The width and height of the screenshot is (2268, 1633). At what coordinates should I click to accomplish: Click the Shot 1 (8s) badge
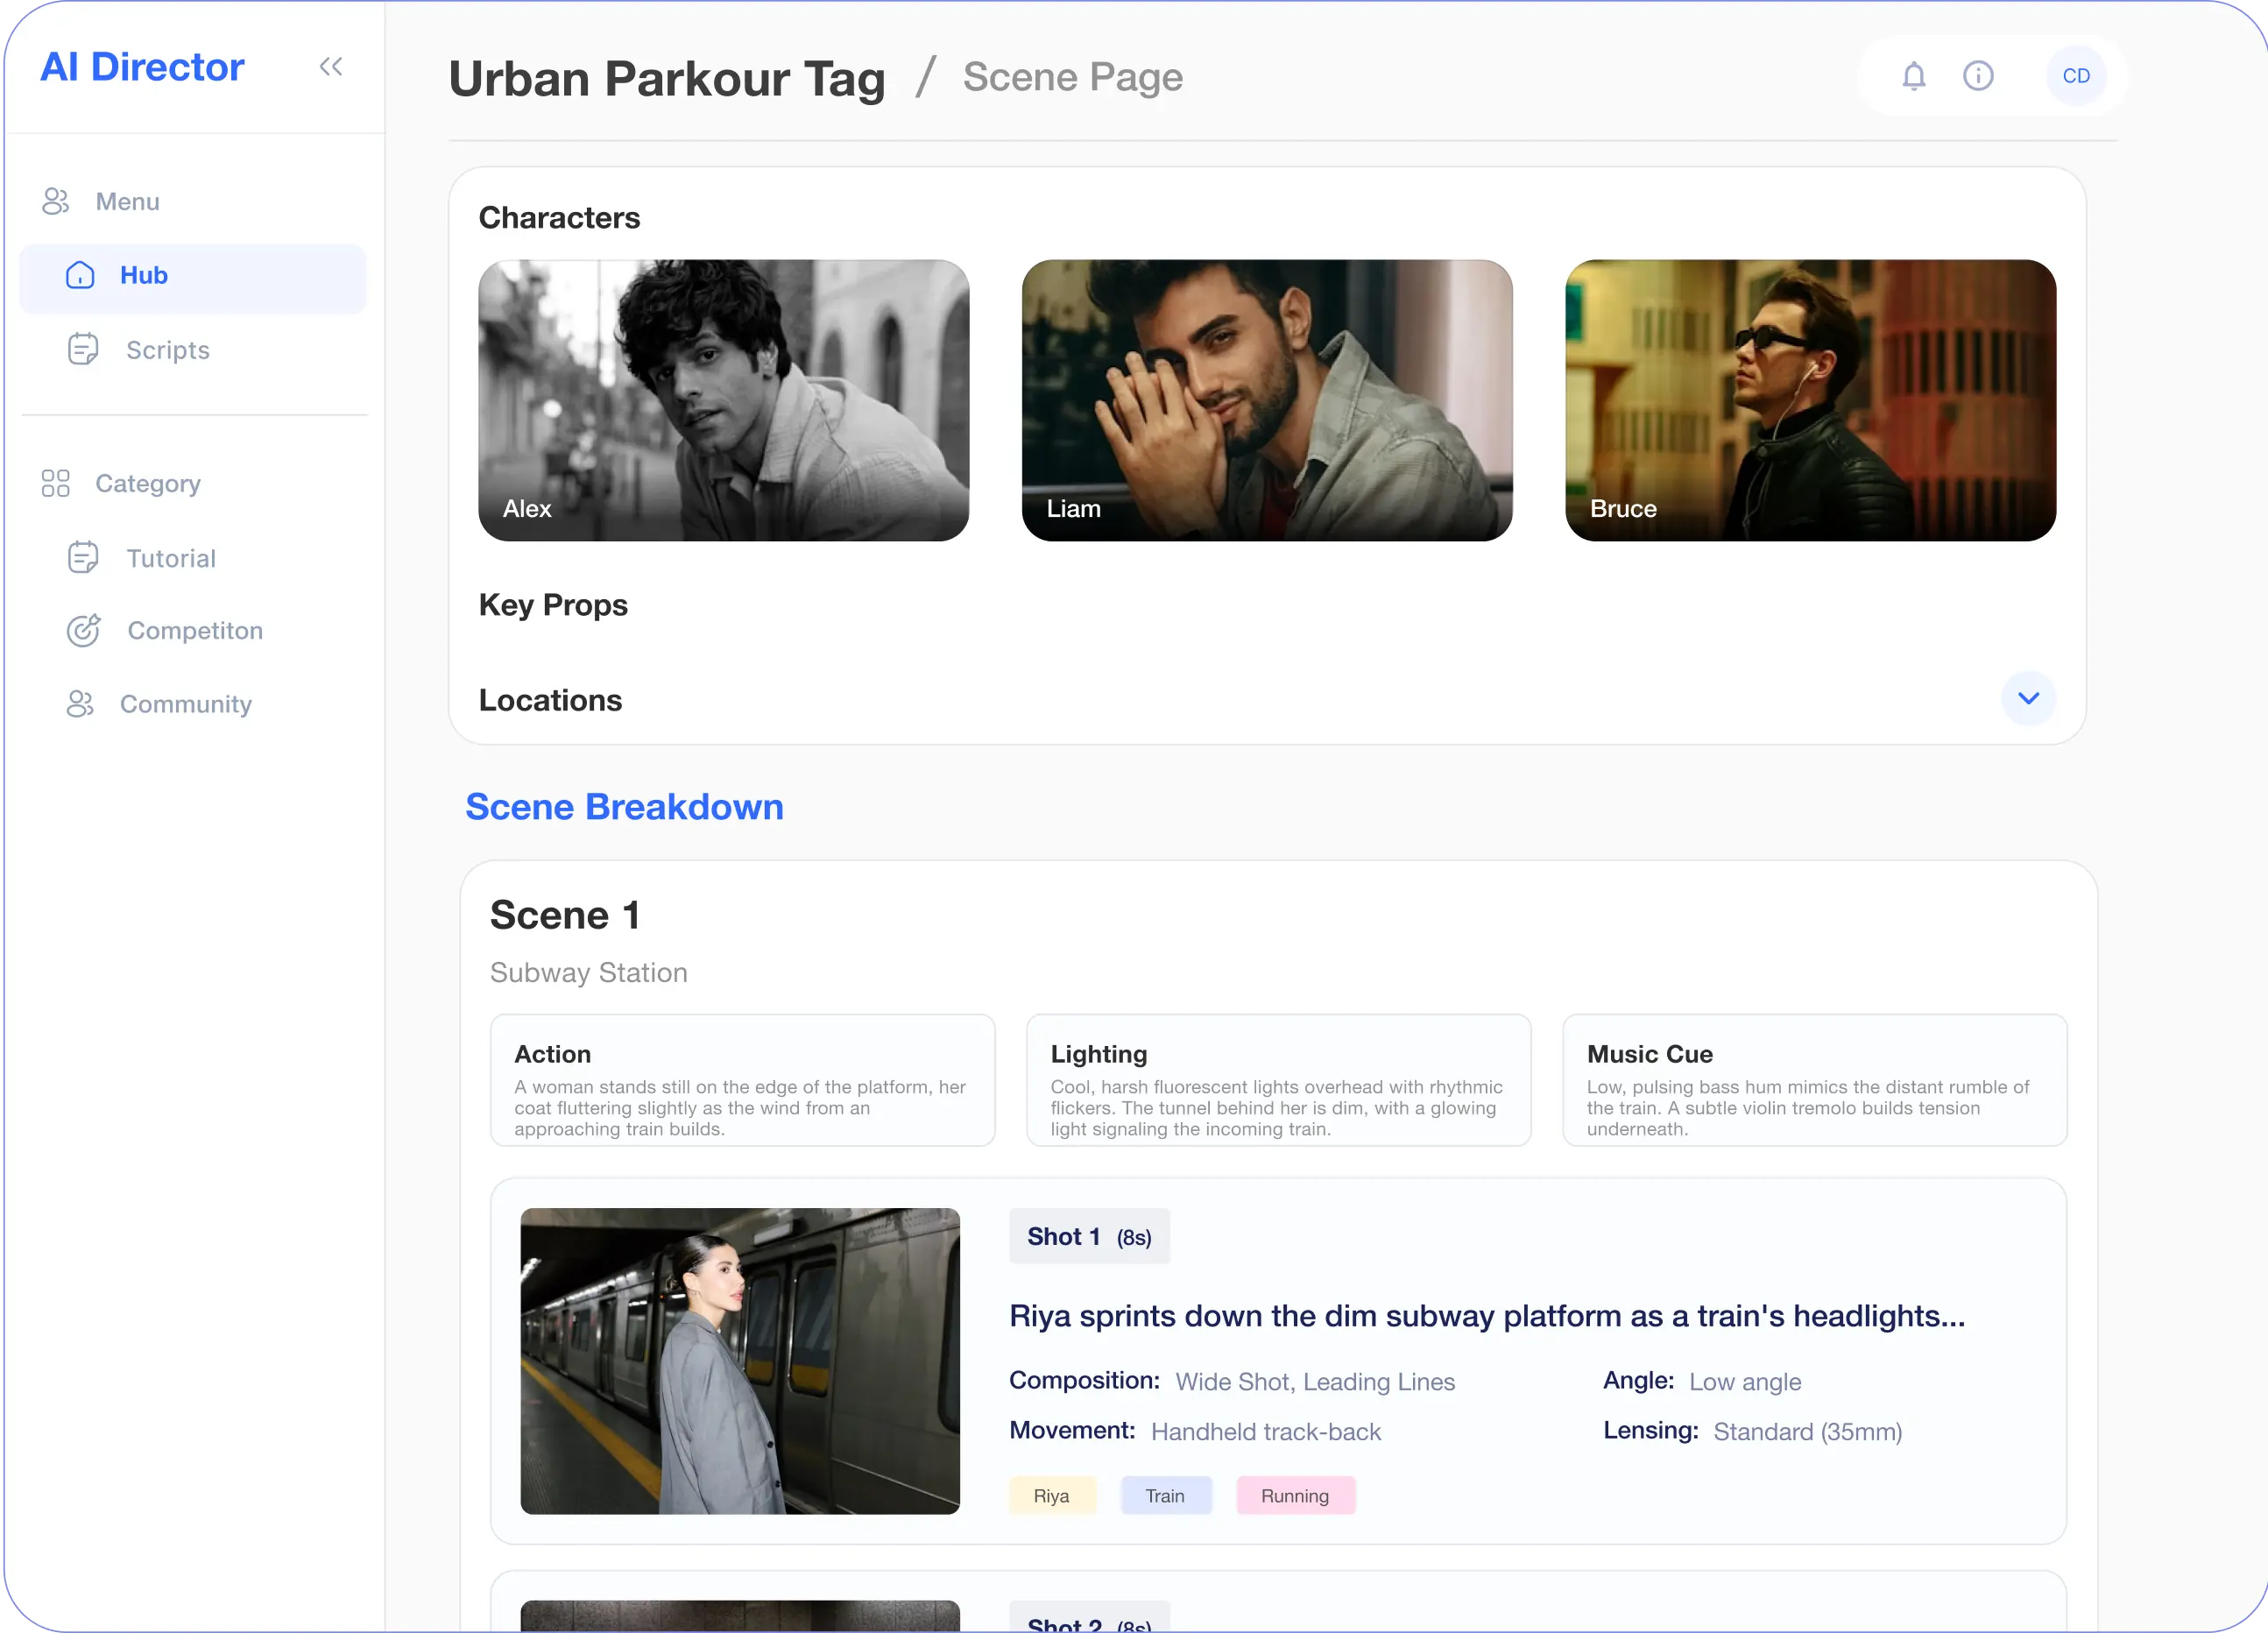point(1089,1237)
